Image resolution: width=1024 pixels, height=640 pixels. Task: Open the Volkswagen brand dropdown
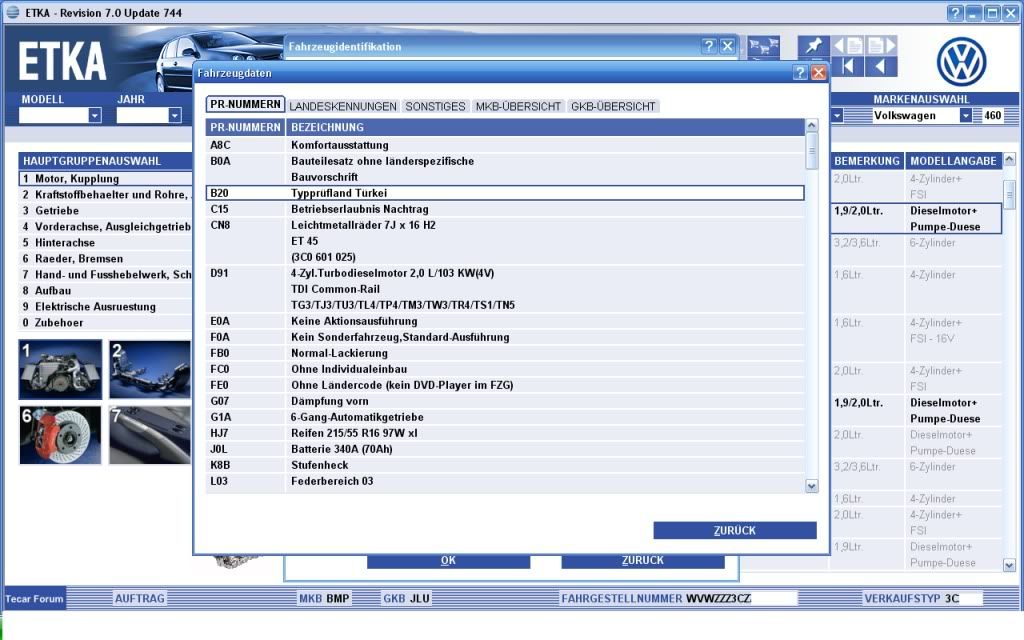click(965, 116)
